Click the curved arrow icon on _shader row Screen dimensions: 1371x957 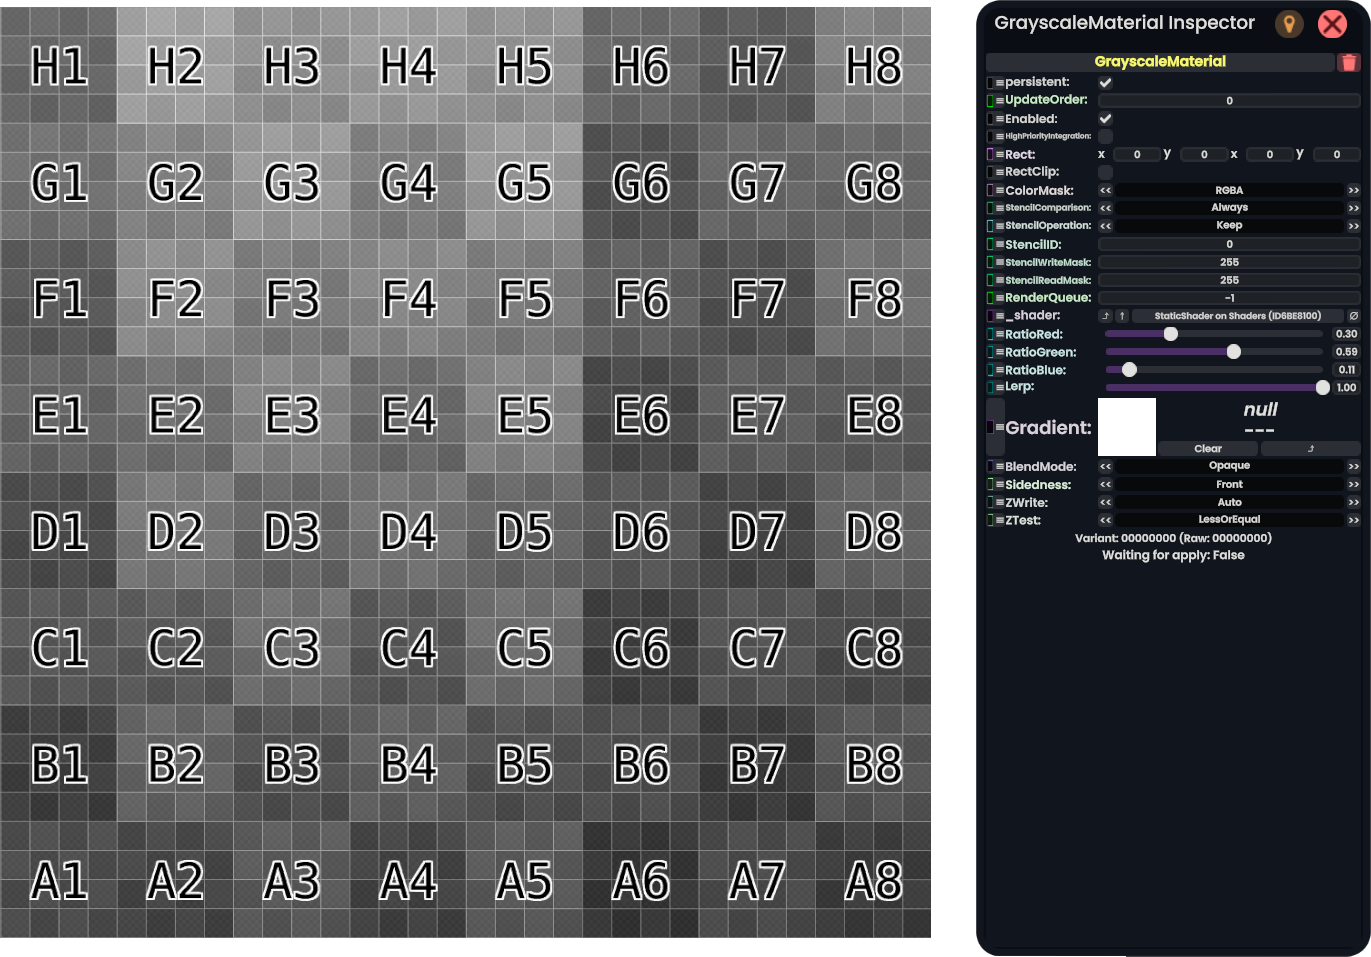1105,316
